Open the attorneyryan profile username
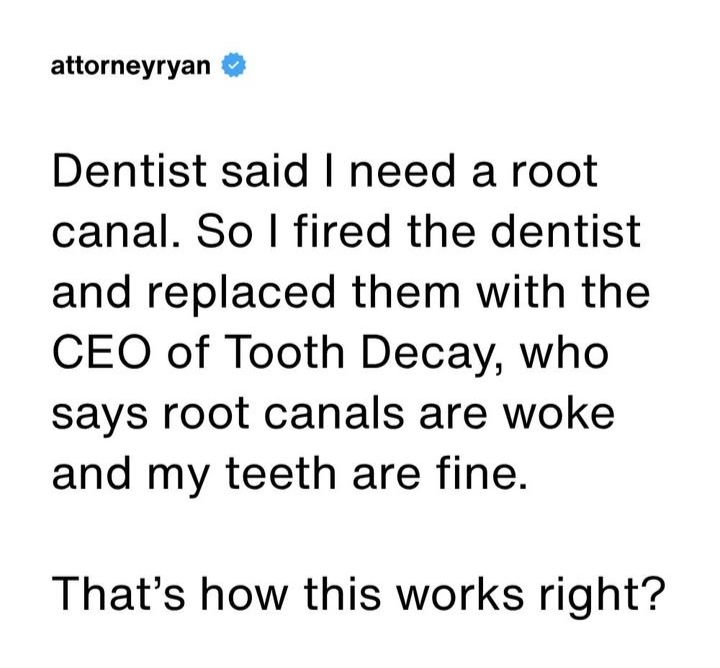This screenshot has width=720, height=668. (131, 67)
